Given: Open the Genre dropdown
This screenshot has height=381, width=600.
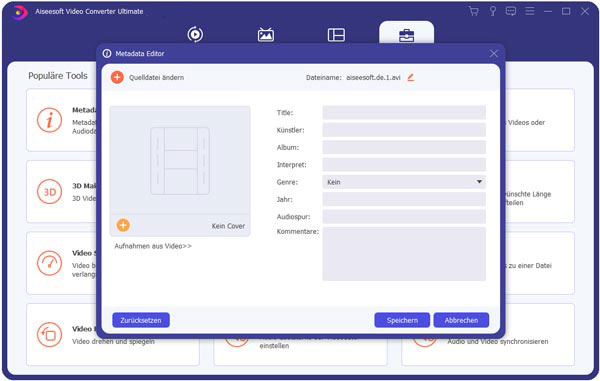Looking at the screenshot, I should 404,182.
